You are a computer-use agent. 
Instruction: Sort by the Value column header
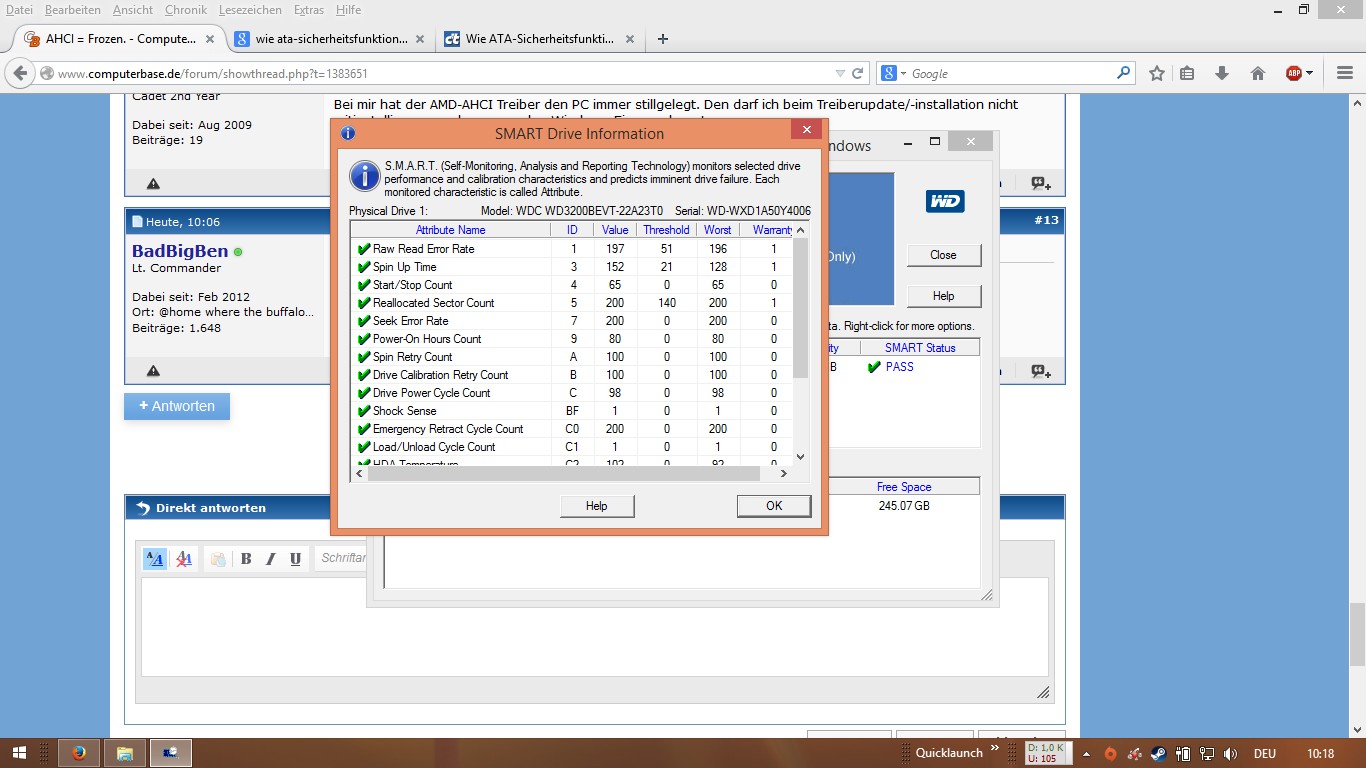pos(615,230)
